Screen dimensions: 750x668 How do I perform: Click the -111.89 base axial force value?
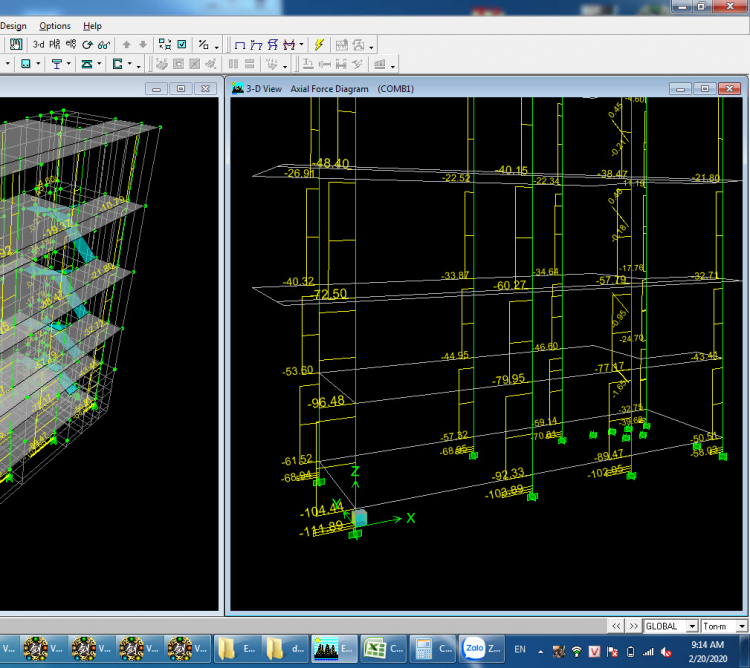(322, 529)
